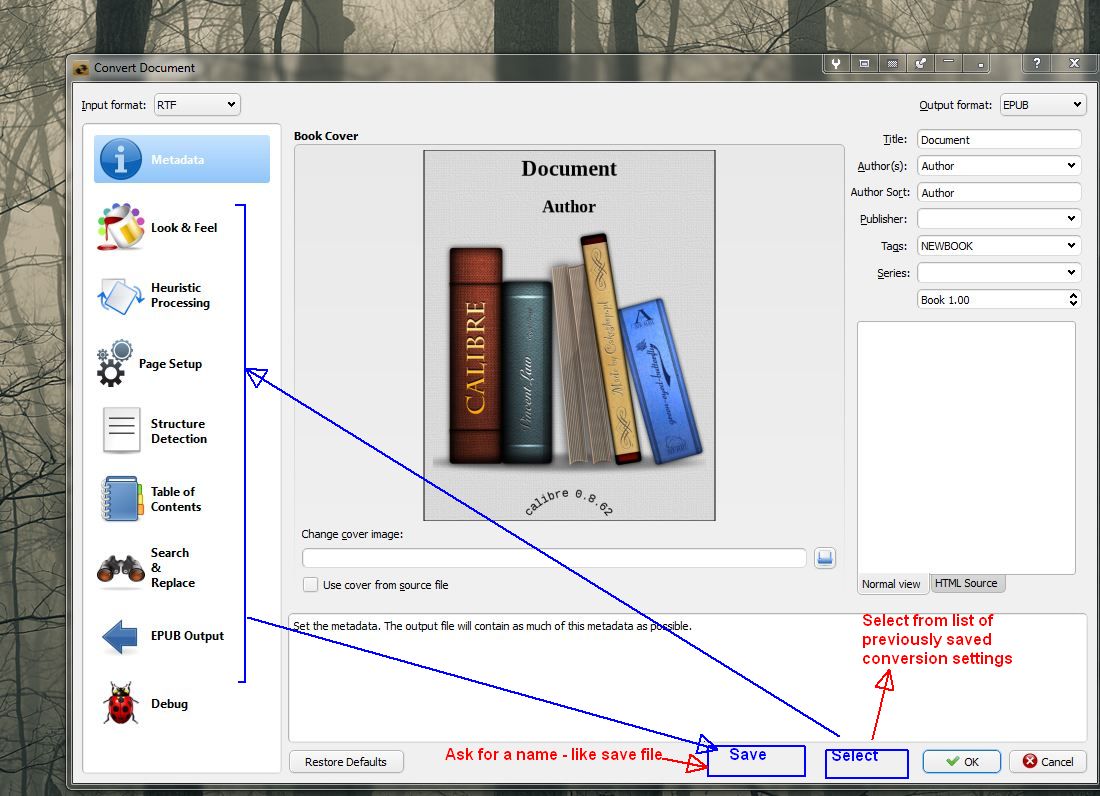Close the Convert Document dialog
1100x796 pixels.
(1074, 63)
